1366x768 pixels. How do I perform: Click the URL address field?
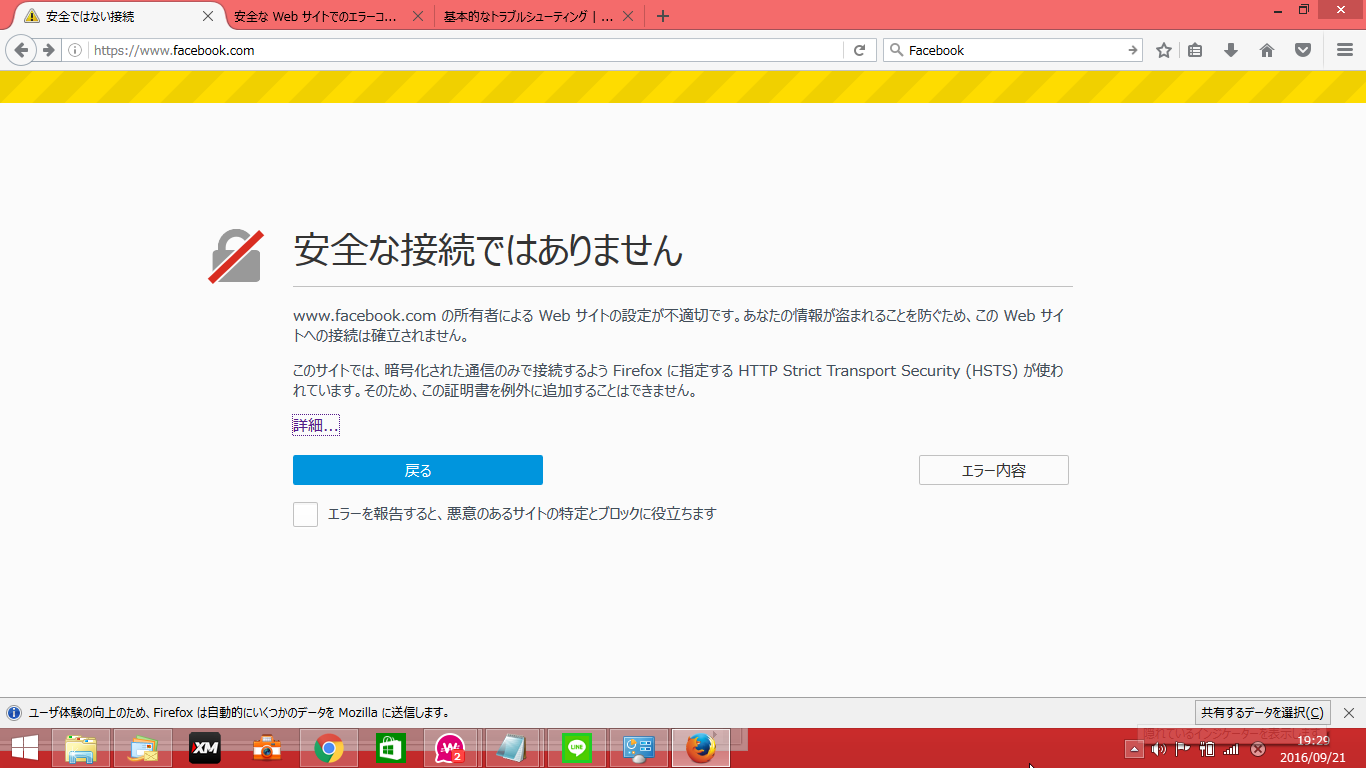tap(460, 50)
